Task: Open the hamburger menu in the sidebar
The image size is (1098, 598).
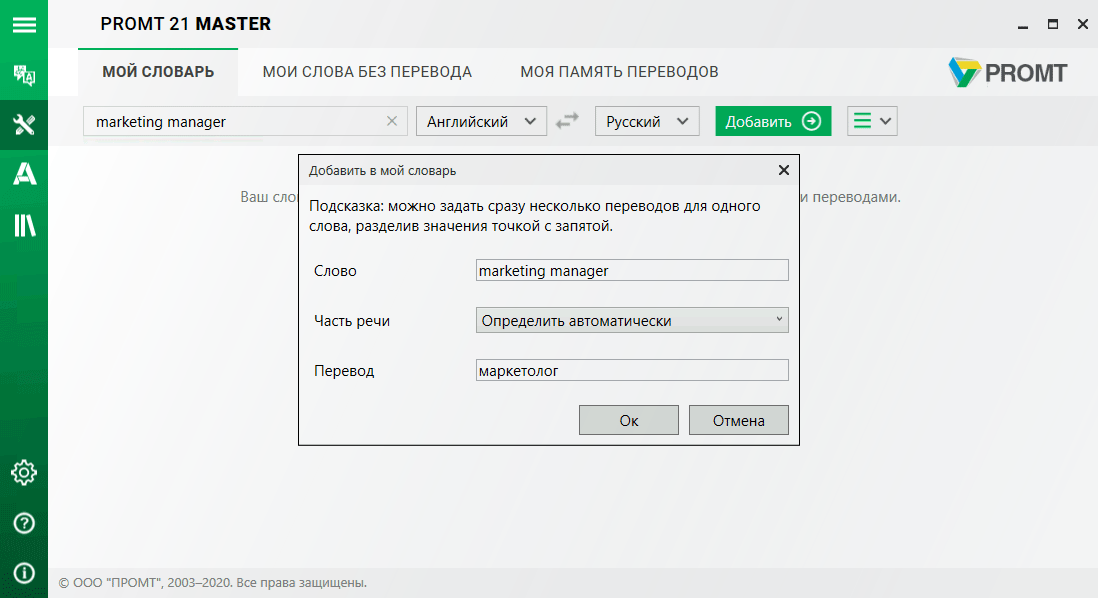Action: click(x=24, y=25)
